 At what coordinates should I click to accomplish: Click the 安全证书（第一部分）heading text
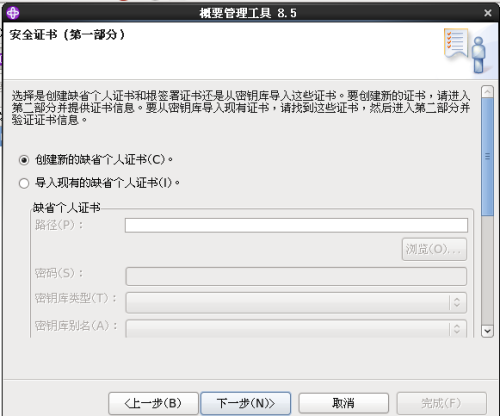coord(67,35)
